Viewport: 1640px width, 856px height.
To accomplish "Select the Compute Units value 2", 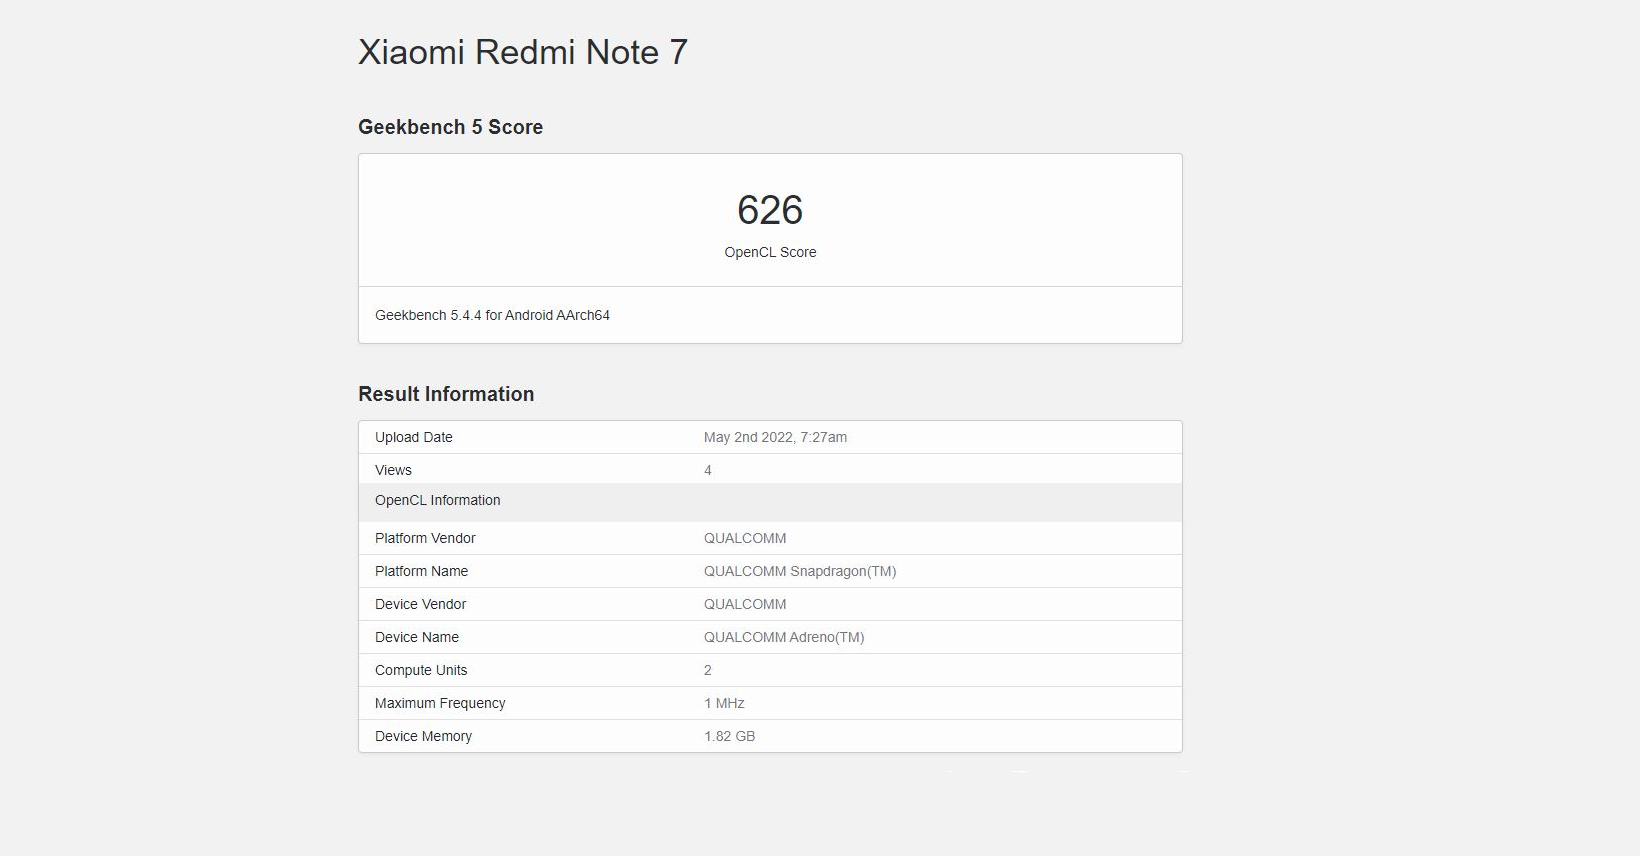I will click(x=708, y=670).
